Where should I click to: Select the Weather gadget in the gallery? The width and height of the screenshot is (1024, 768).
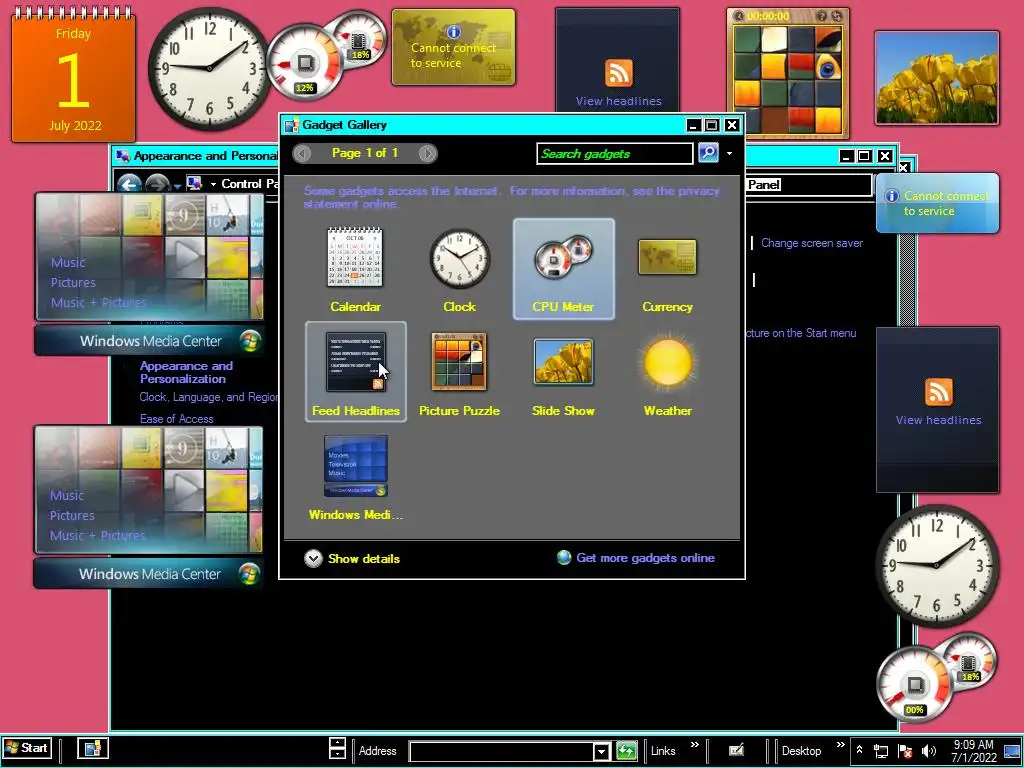point(667,372)
